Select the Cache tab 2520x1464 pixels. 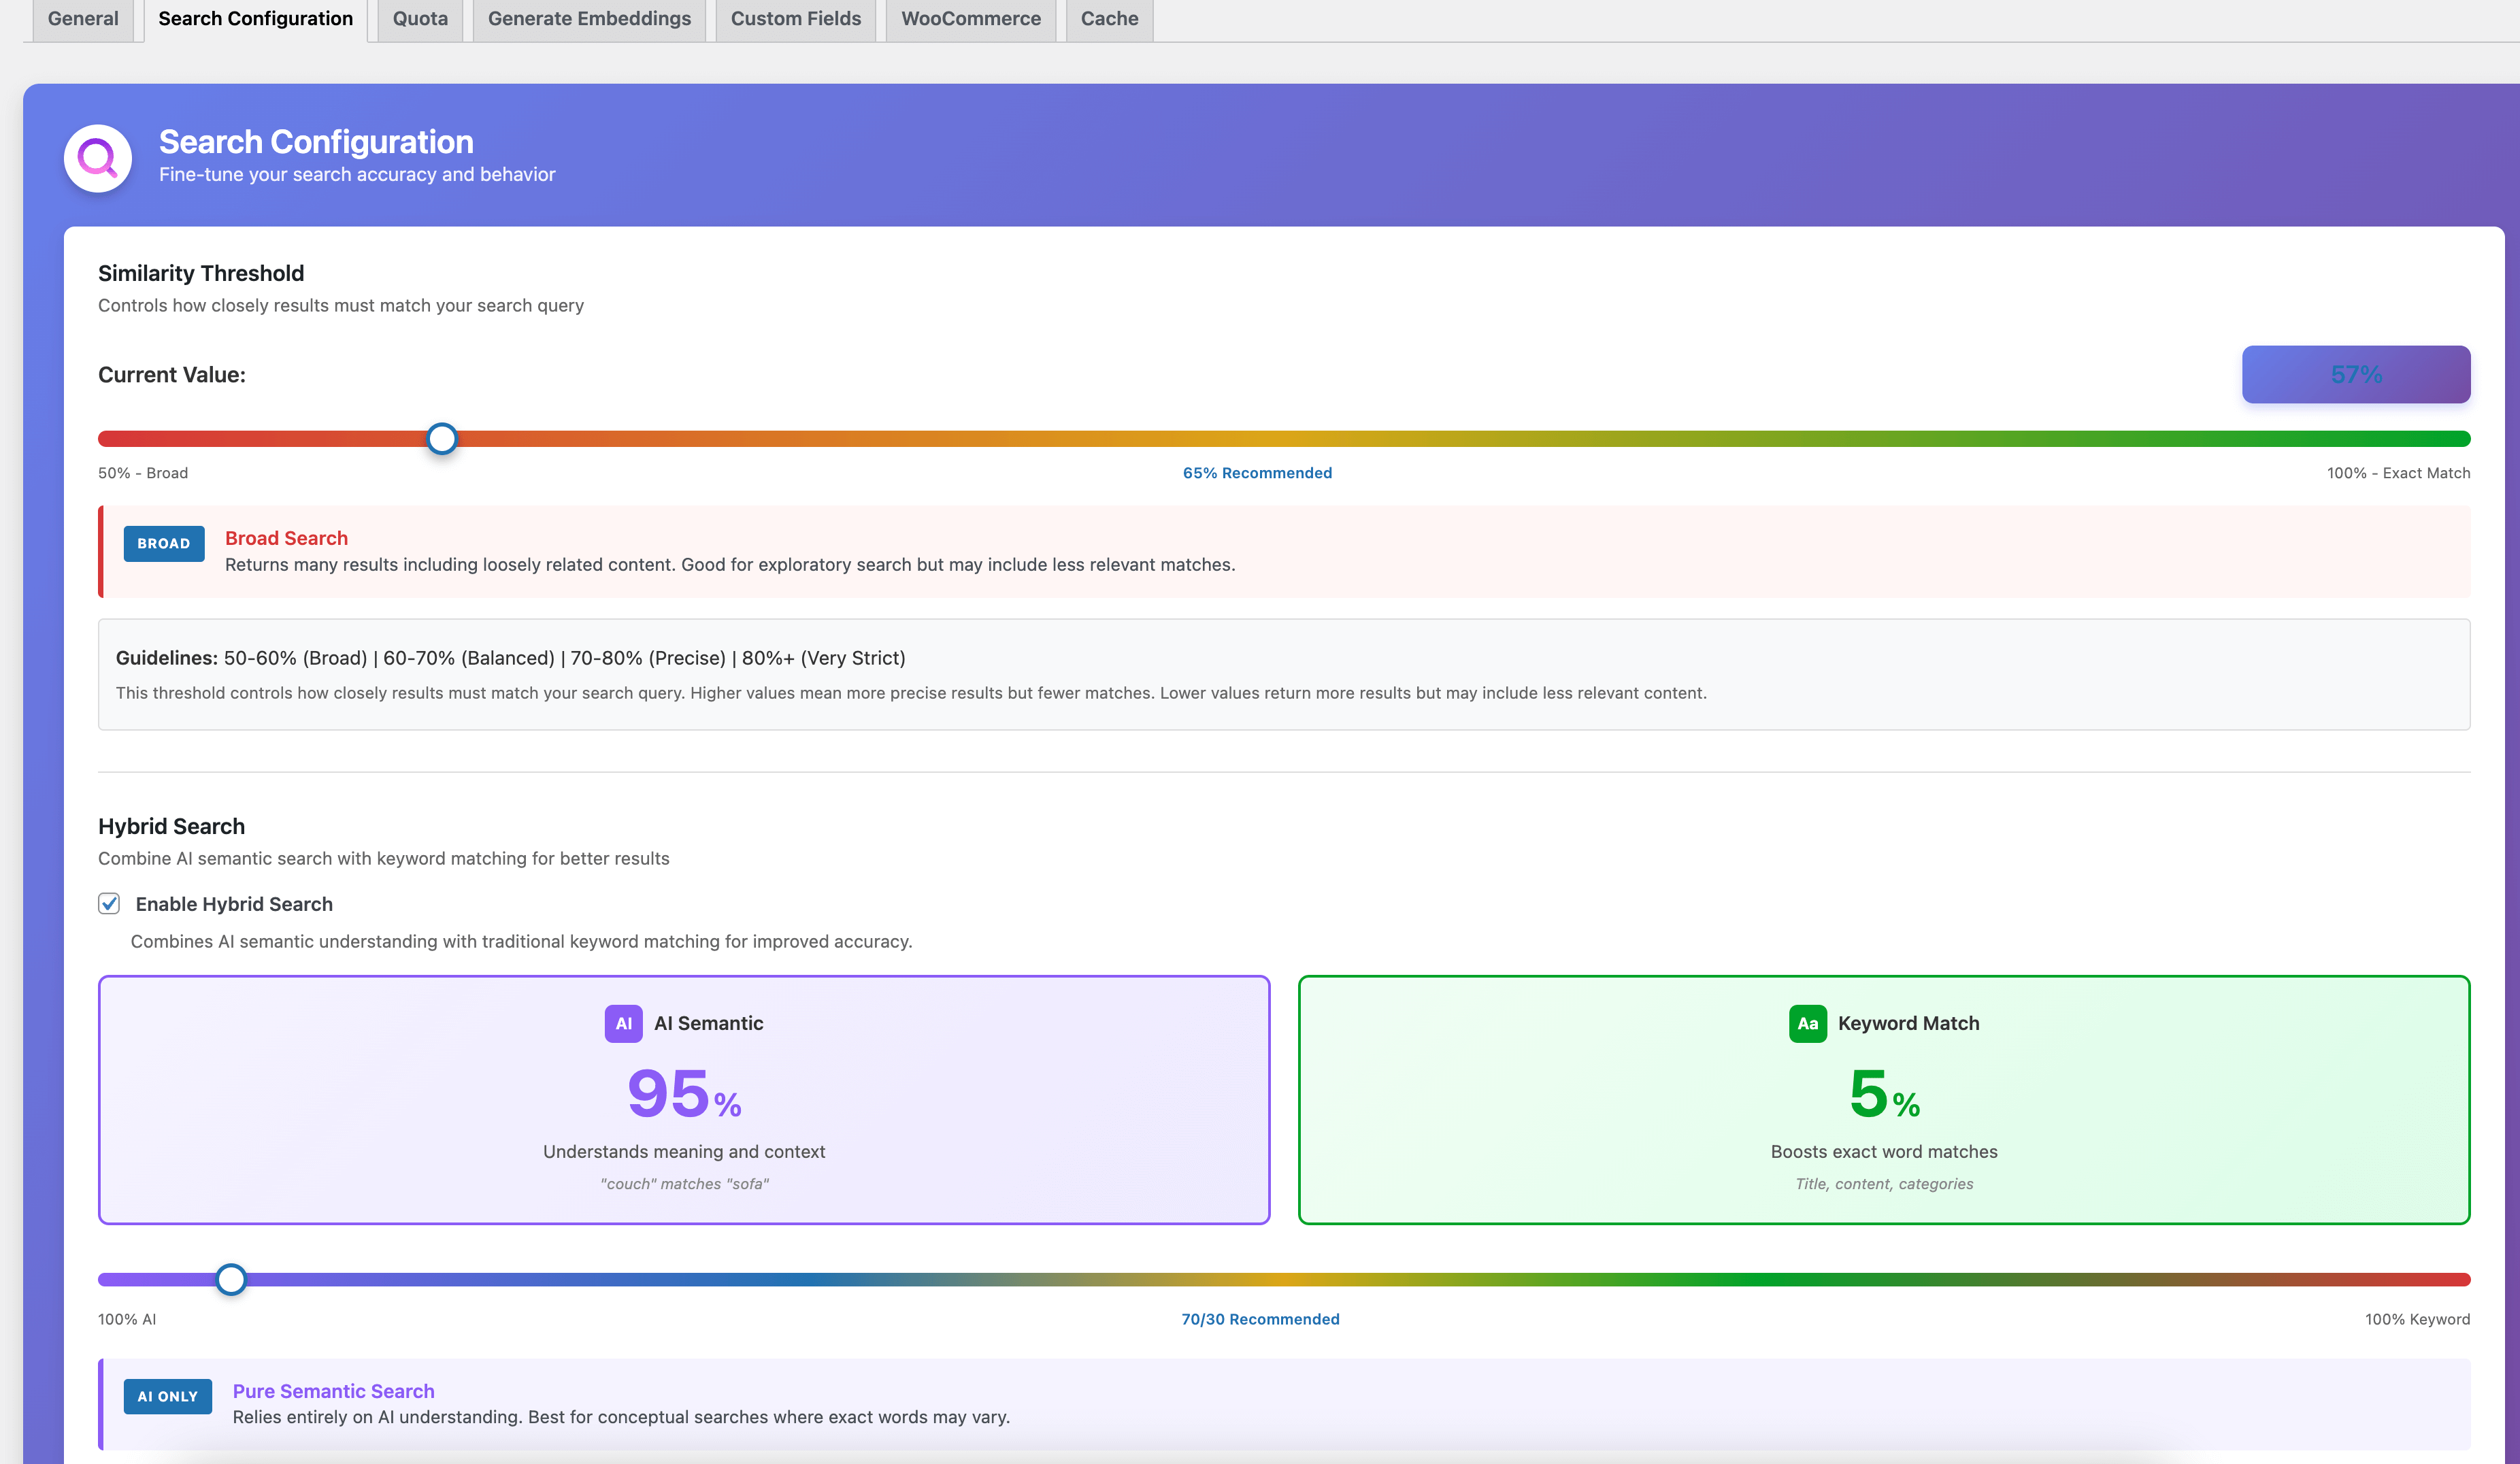[x=1109, y=19]
